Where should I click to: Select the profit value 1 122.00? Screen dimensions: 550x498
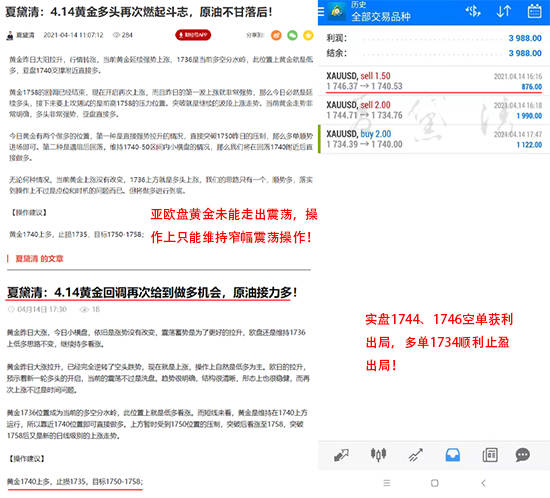(x=529, y=145)
